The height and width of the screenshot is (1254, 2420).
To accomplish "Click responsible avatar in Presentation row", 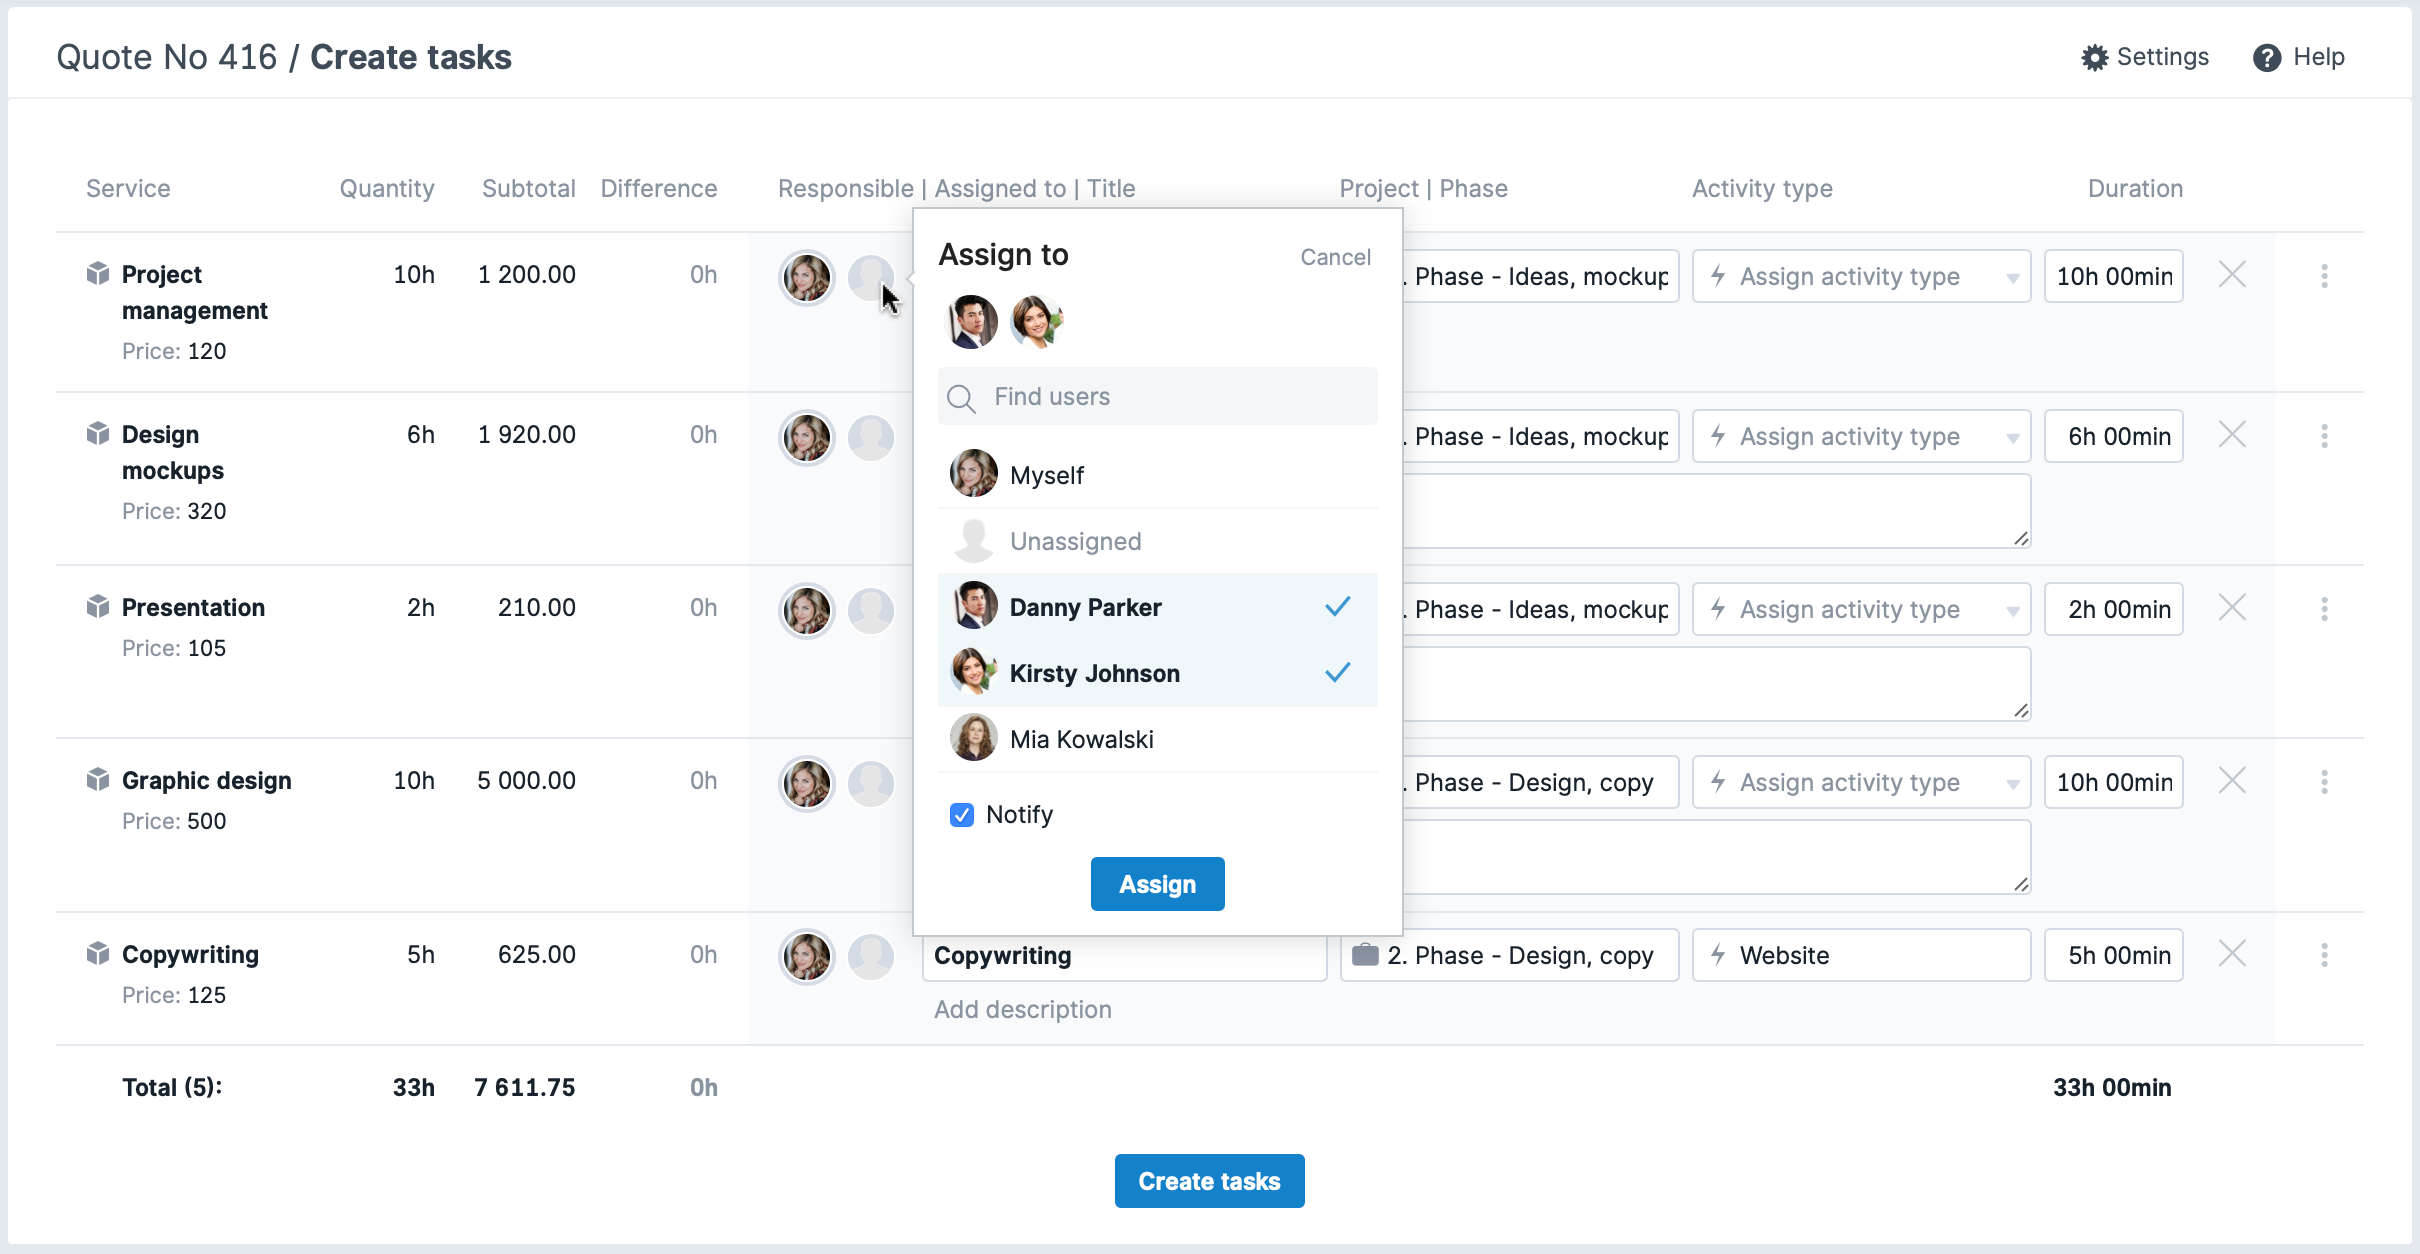I will [807, 610].
